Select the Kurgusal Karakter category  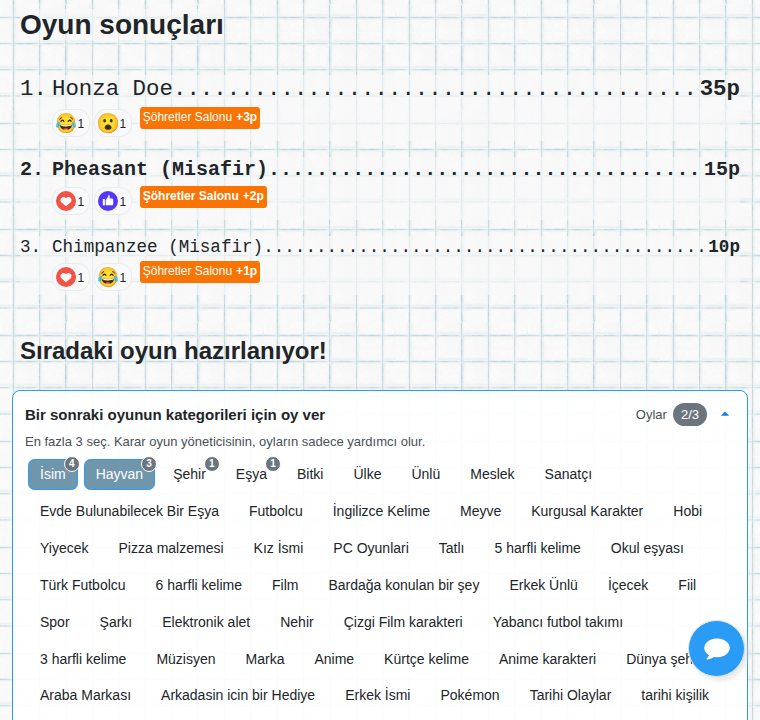pyautogui.click(x=587, y=511)
